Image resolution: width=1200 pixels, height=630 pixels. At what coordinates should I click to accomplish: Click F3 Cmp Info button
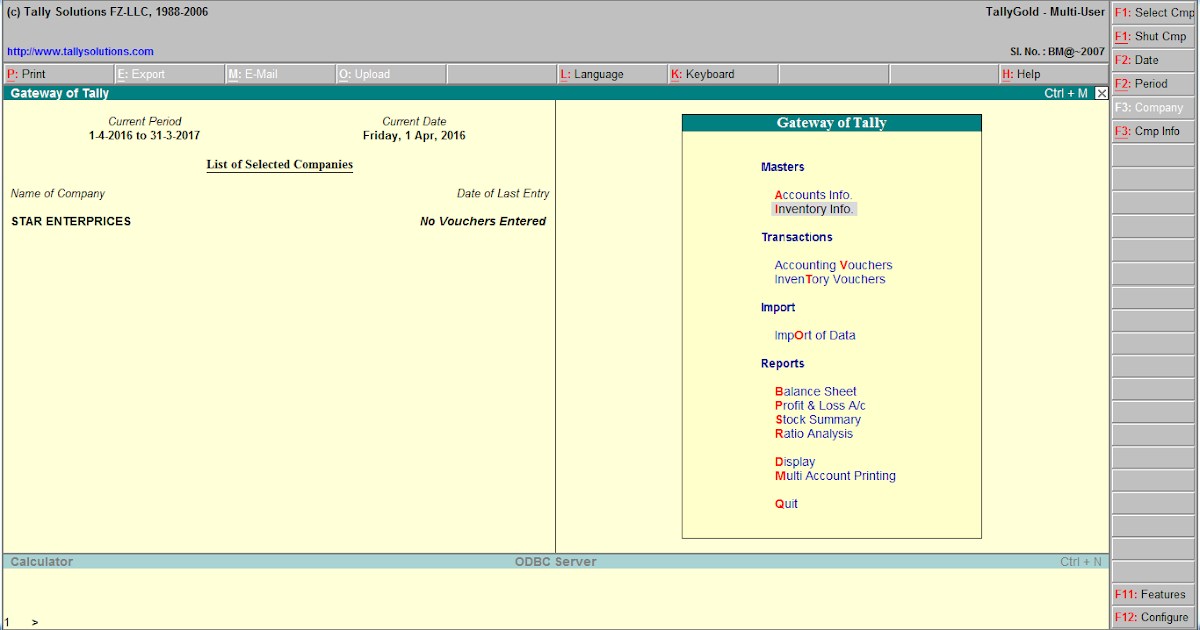point(1154,131)
